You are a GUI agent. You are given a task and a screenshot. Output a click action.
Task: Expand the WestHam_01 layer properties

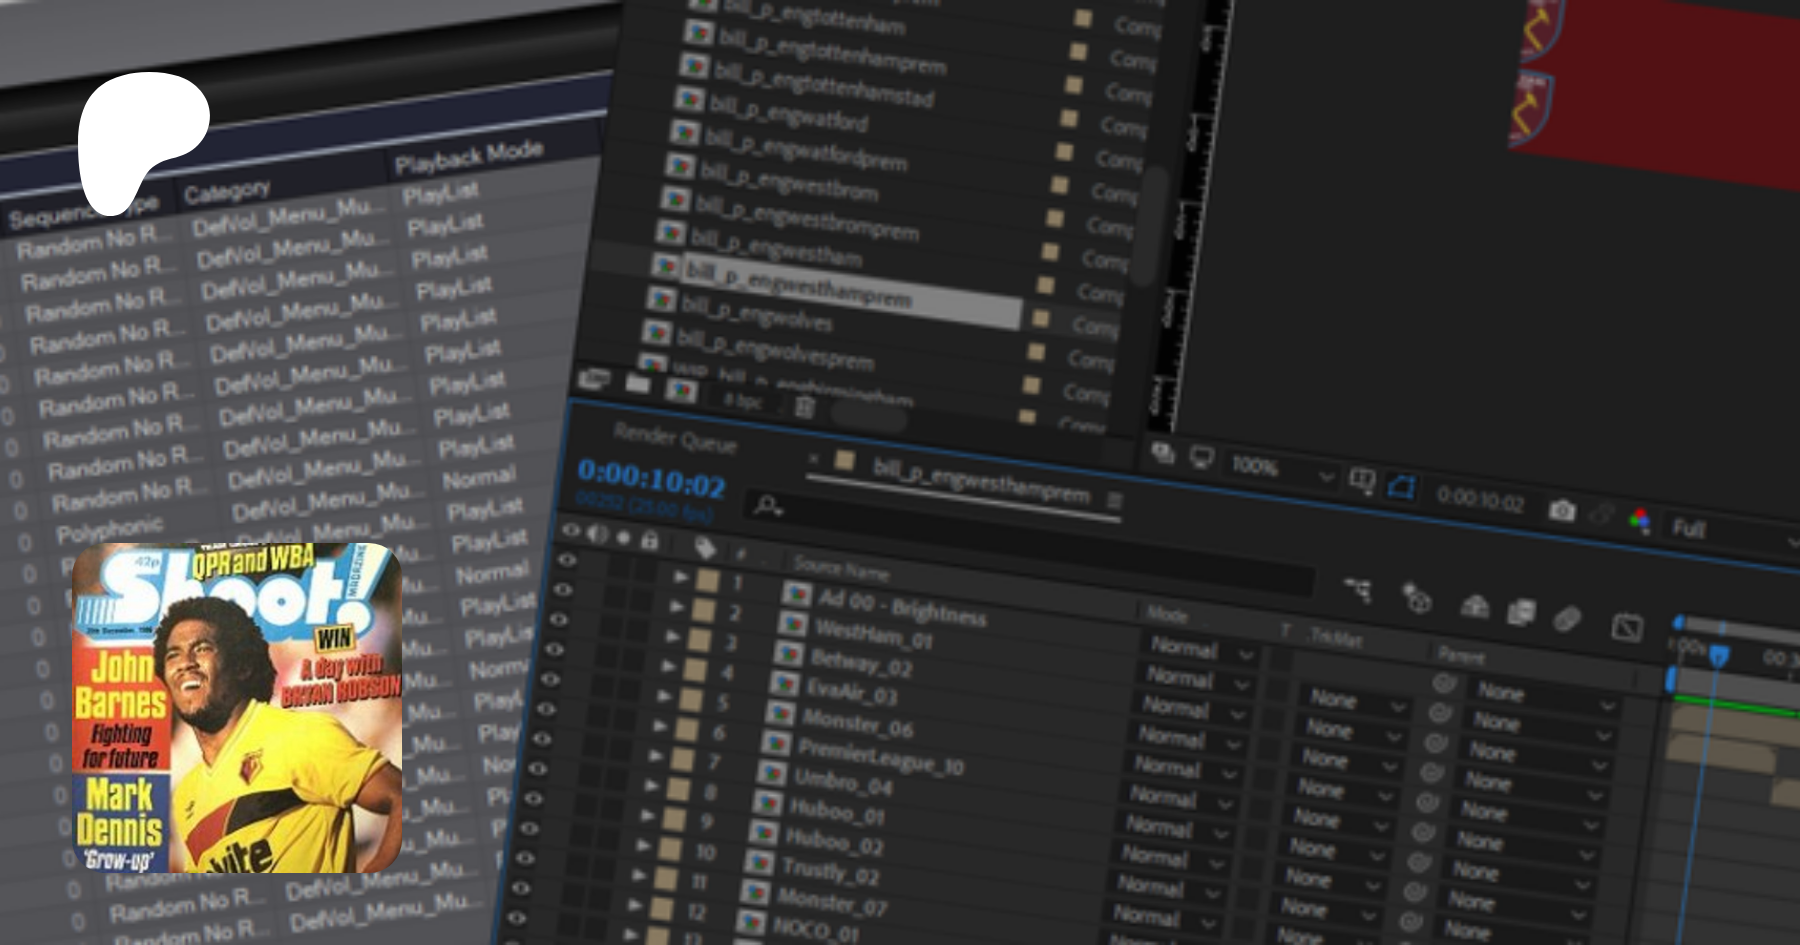pyautogui.click(x=677, y=606)
